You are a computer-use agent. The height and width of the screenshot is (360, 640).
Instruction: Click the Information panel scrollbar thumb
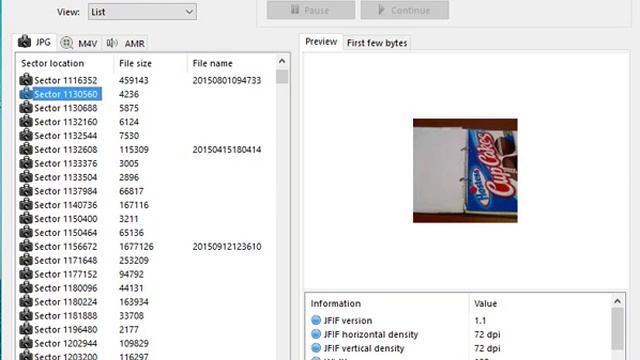click(617, 329)
